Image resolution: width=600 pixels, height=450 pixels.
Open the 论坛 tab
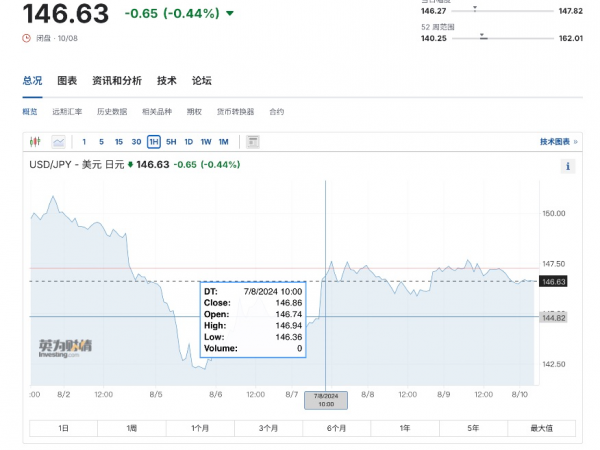[x=202, y=81]
